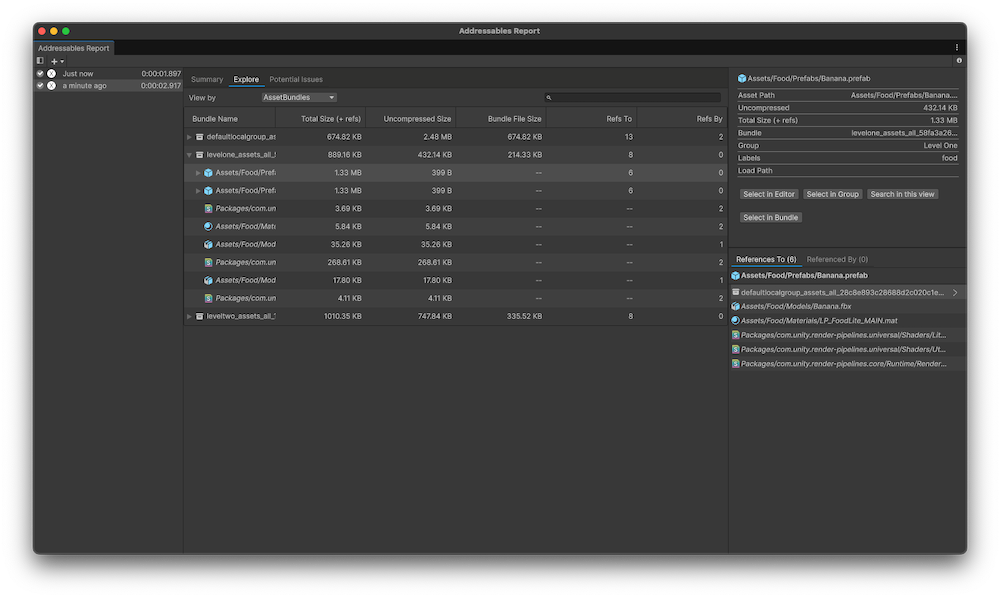Click the material sphere icon on Assets/Food/Materials row
The height and width of the screenshot is (598, 1000).
coord(206,226)
